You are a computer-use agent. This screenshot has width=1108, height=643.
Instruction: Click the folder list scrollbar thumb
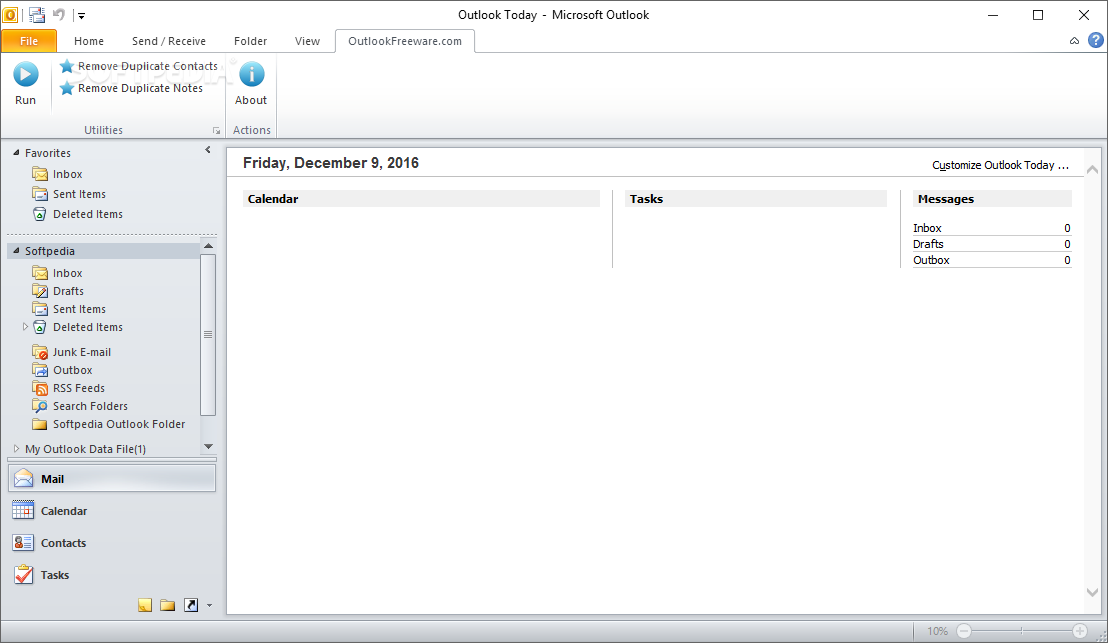[208, 334]
